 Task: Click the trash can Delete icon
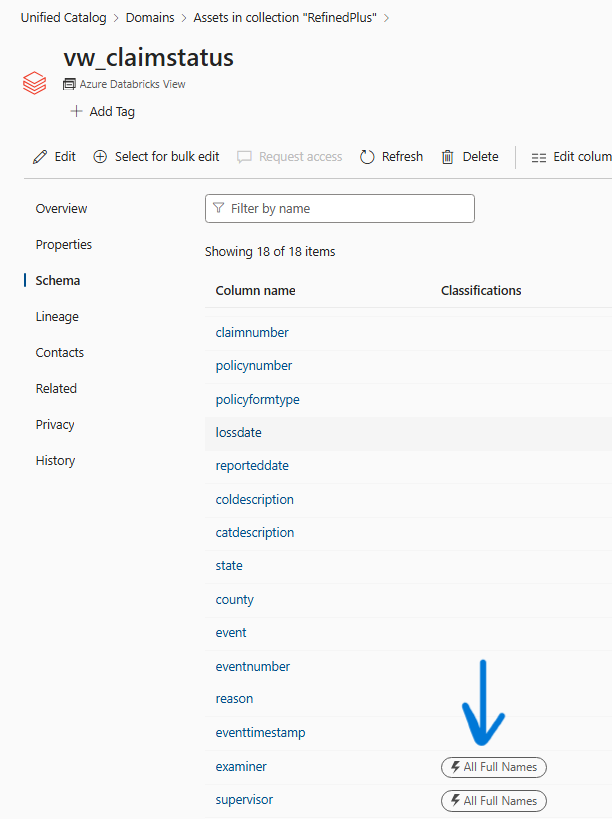[x=448, y=157]
